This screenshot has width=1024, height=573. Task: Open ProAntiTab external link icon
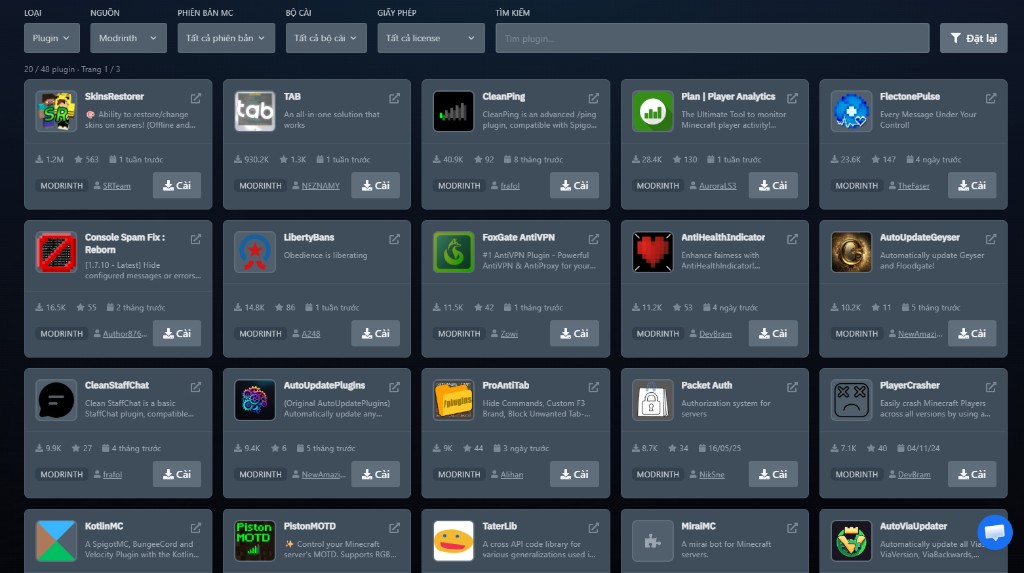click(x=594, y=387)
